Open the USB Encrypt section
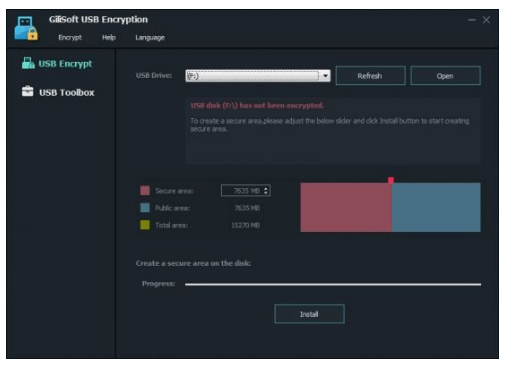The image size is (507, 365). click(57, 63)
